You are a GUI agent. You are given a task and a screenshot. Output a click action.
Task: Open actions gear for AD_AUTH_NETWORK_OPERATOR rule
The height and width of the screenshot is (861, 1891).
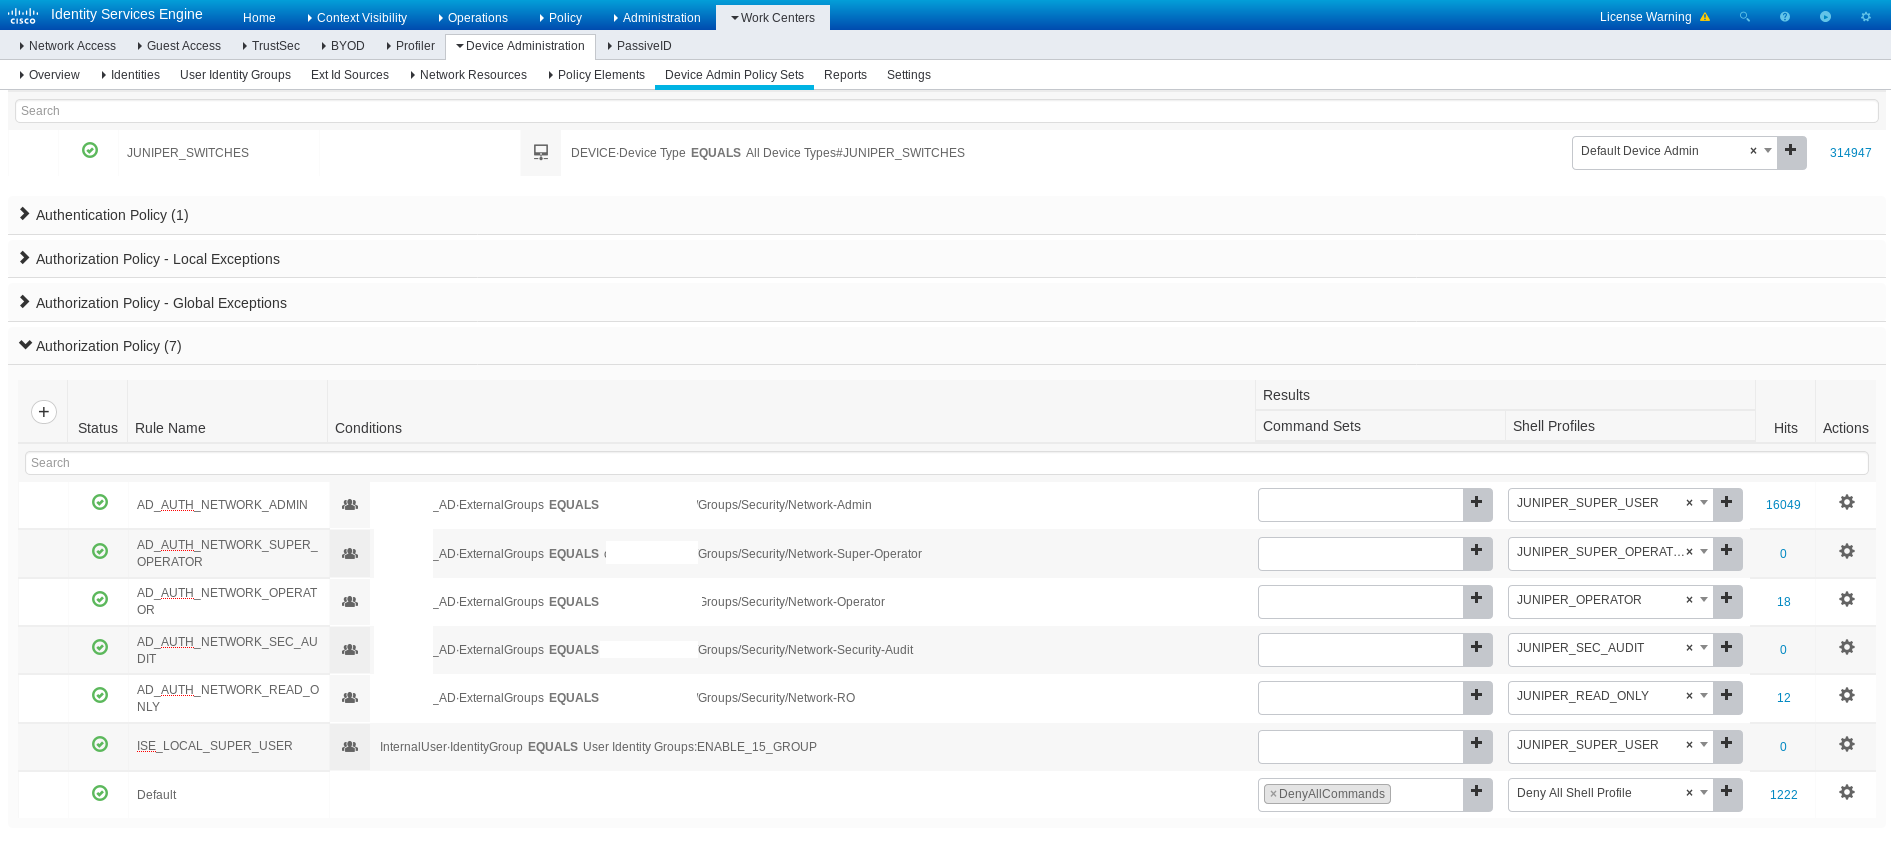1847,599
